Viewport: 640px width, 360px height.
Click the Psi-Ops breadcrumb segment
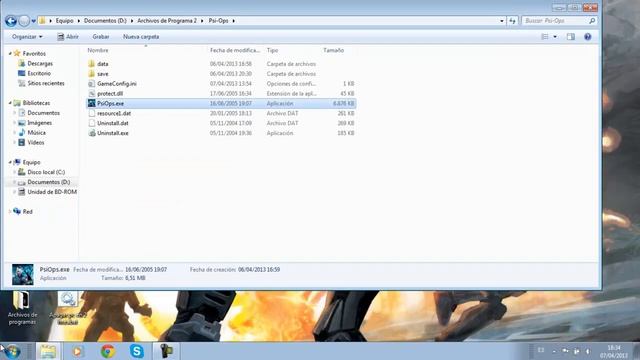pyautogui.click(x=218, y=21)
